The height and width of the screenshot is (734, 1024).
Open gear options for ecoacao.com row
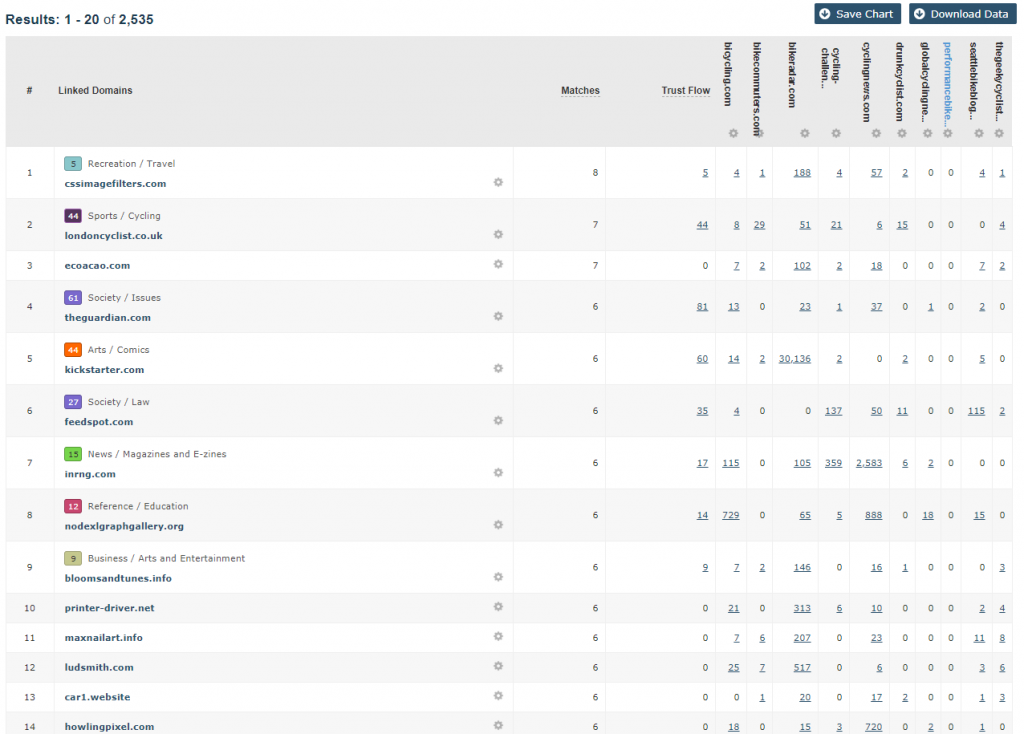pyautogui.click(x=498, y=264)
